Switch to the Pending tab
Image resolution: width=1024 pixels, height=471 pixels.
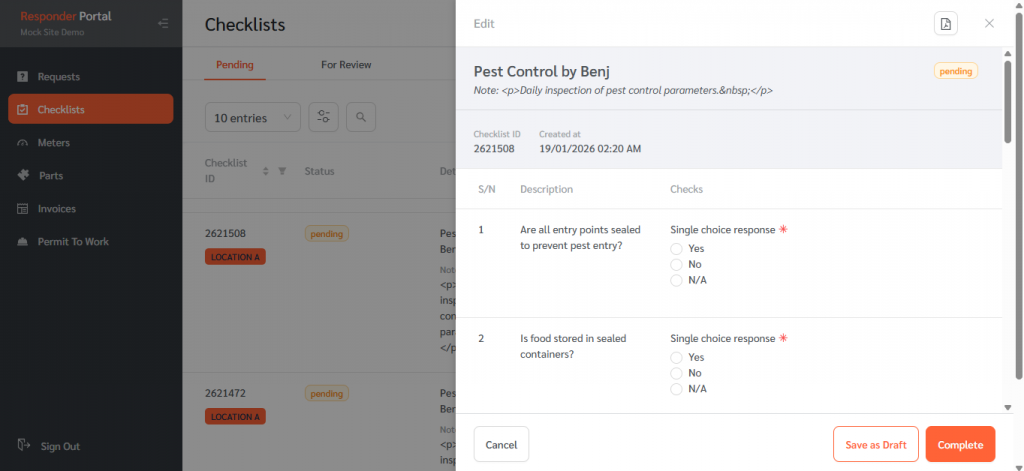[x=235, y=65]
